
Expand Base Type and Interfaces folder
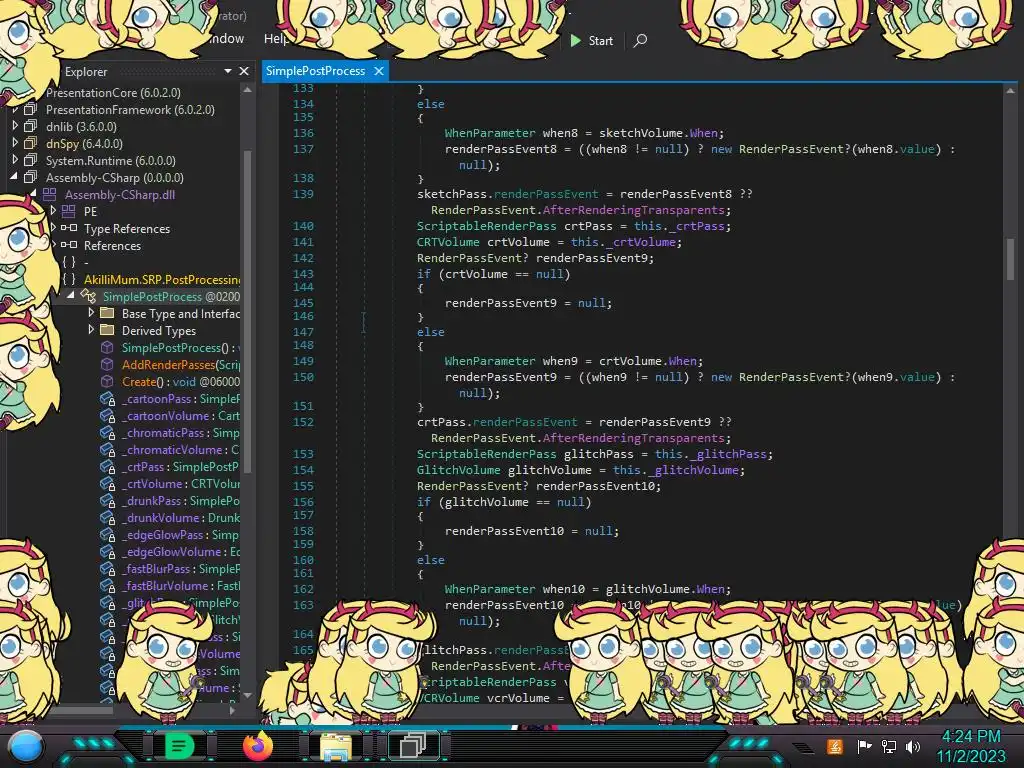[91, 312]
